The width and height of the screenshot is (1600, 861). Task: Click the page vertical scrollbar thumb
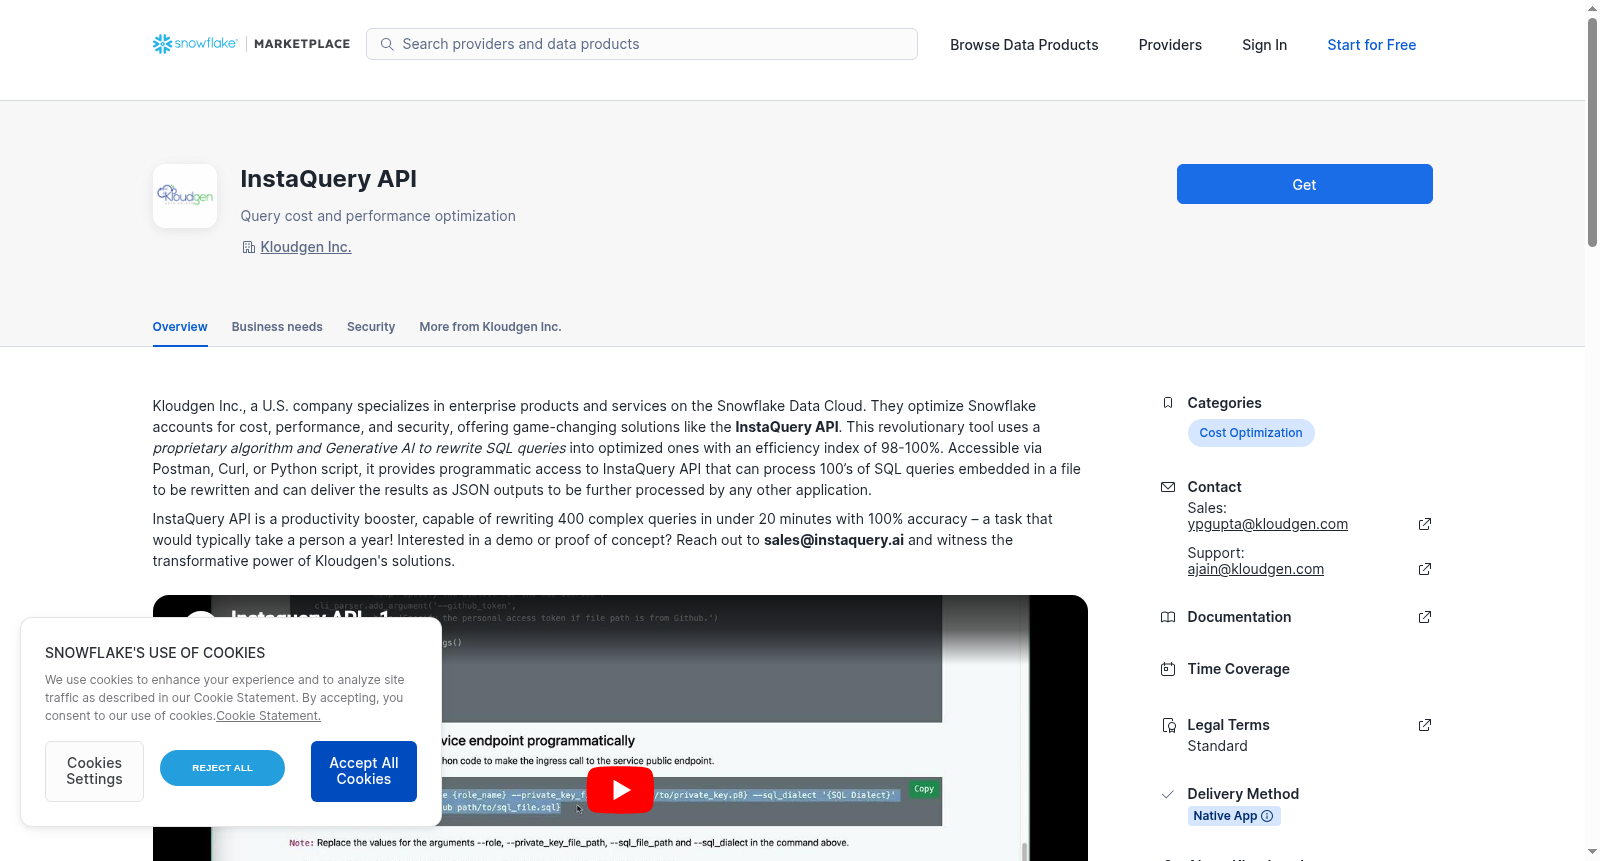point(1592,130)
